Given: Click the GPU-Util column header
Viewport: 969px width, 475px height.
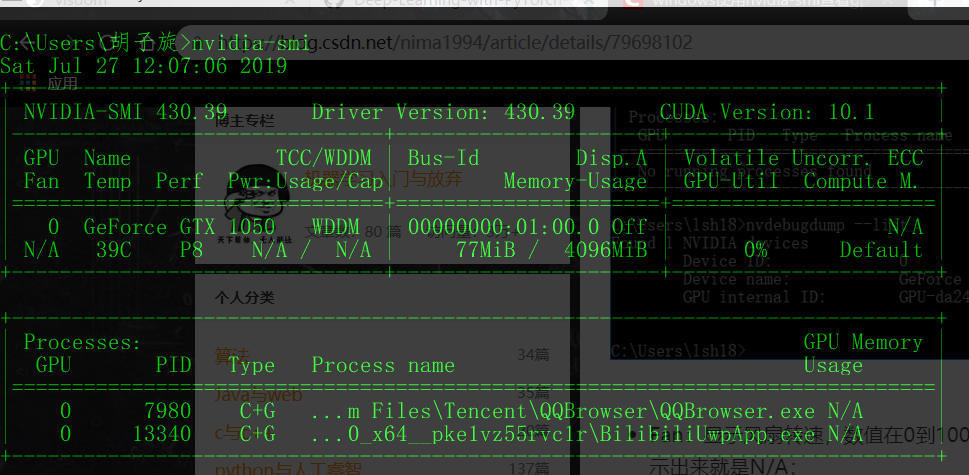Looking at the screenshot, I should 731,181.
